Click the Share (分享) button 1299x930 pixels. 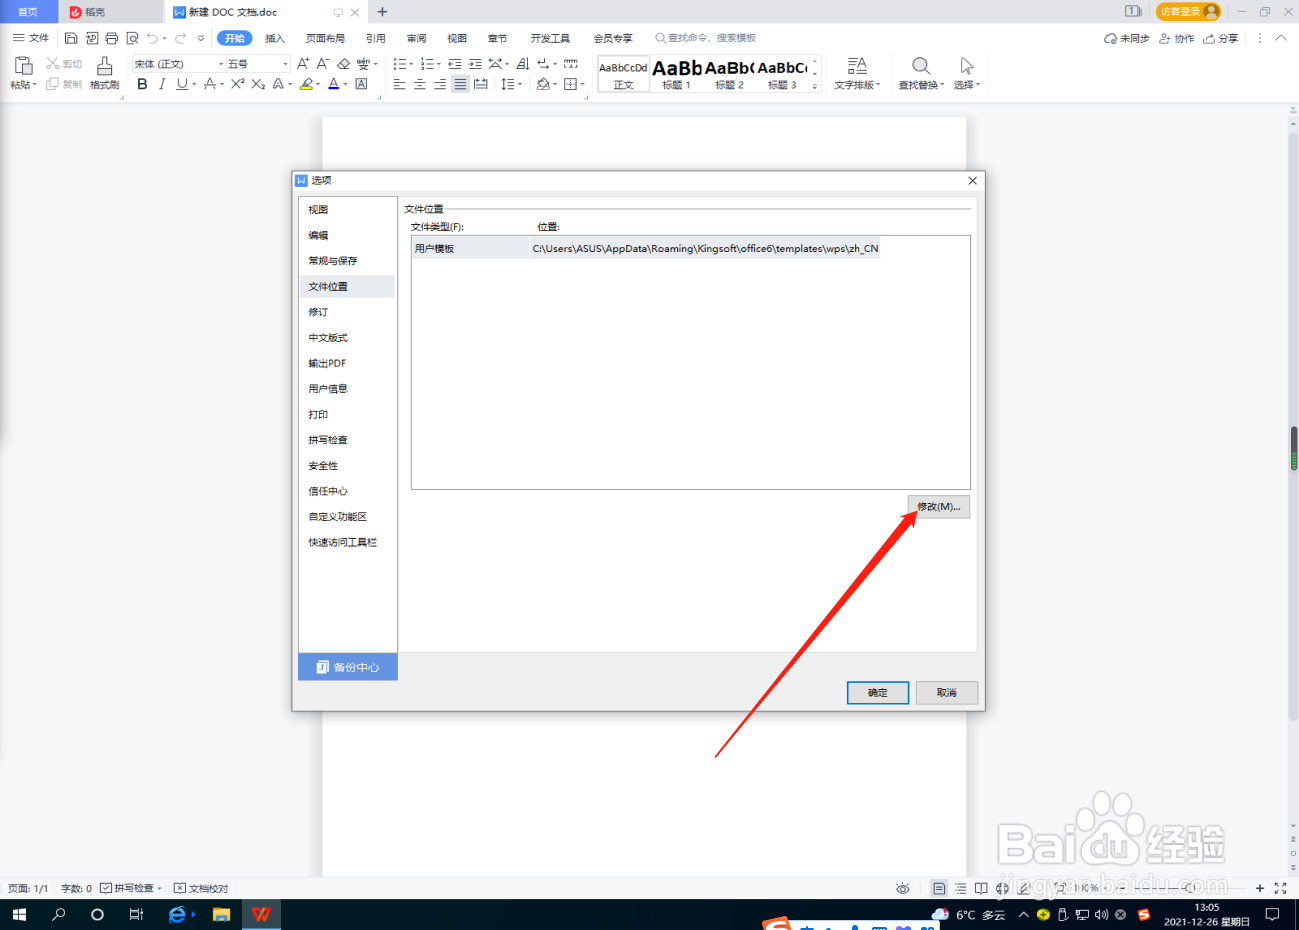[1221, 38]
